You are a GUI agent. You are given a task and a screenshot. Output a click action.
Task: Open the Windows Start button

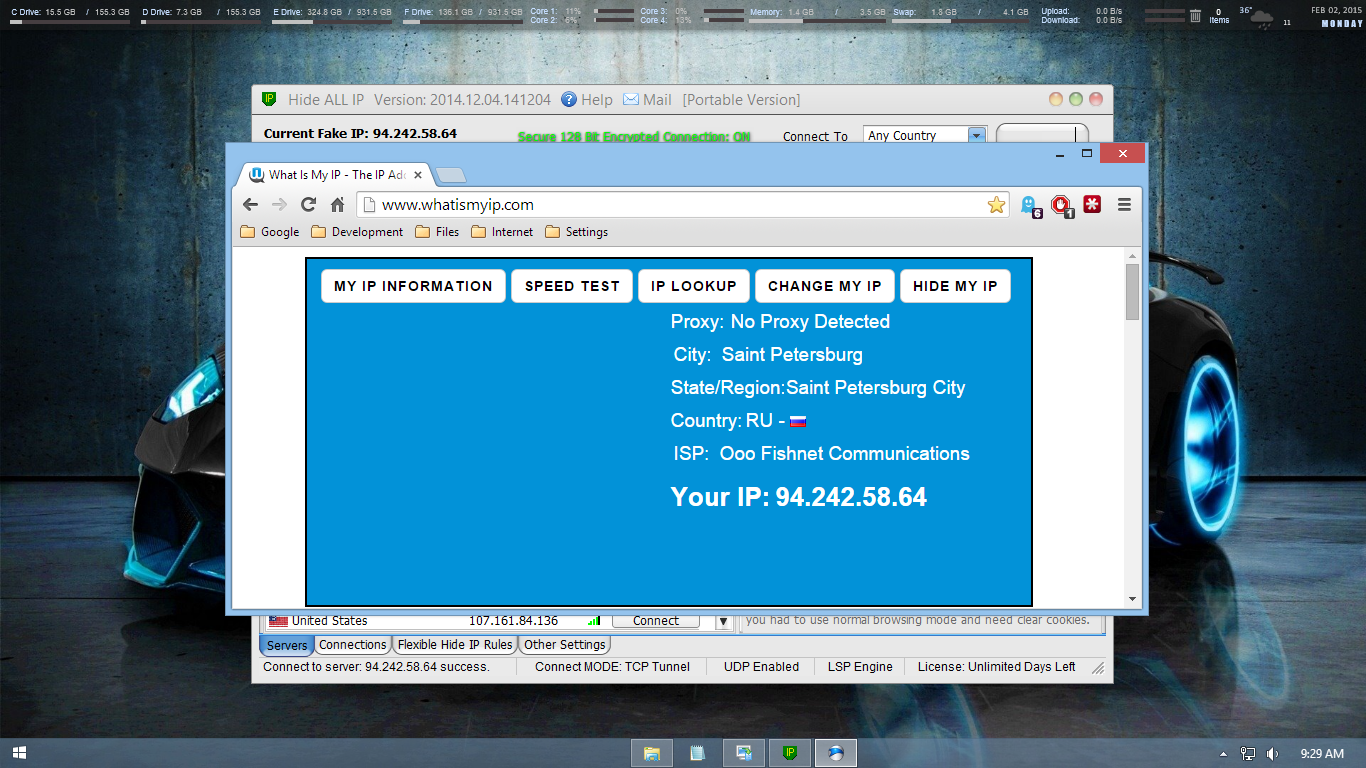(x=19, y=753)
